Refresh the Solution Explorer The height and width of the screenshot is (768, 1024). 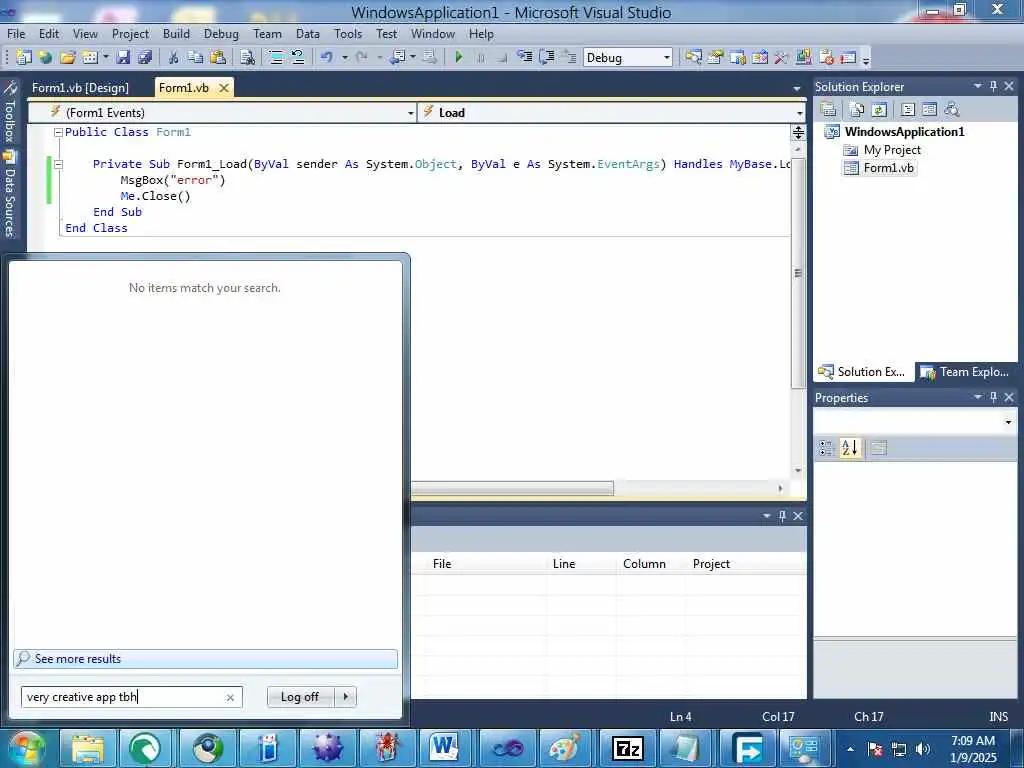click(x=879, y=110)
